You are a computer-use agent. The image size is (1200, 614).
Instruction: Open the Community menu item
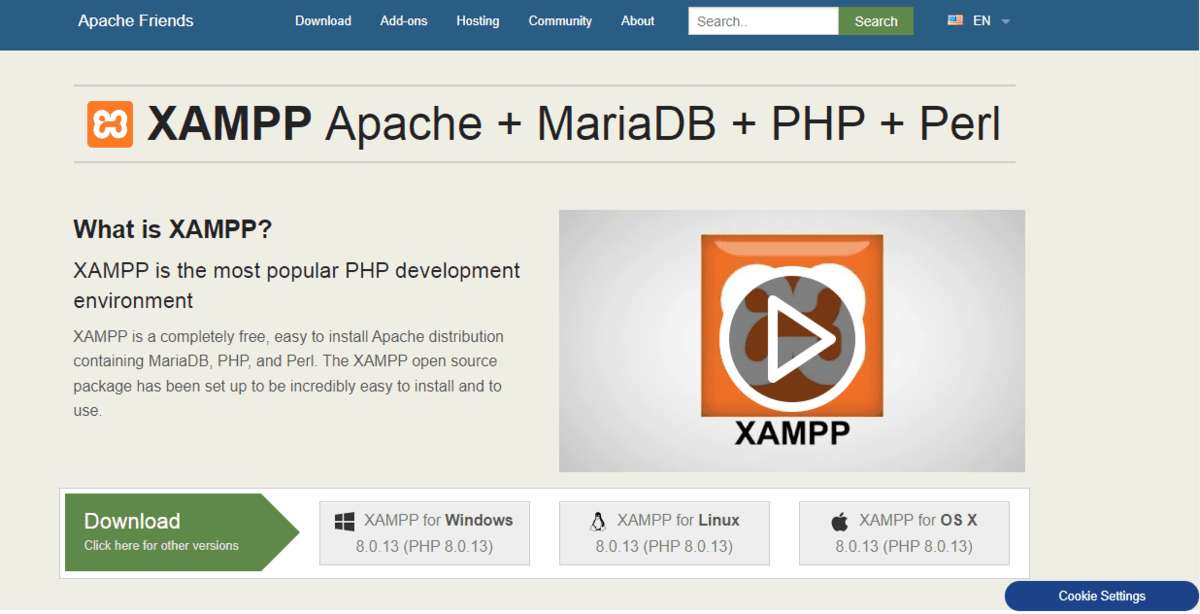point(560,21)
